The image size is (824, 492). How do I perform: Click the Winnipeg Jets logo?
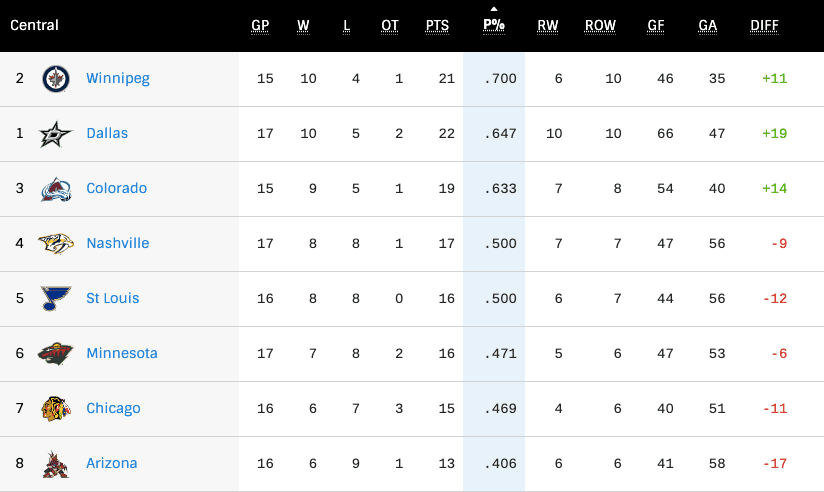(56, 79)
